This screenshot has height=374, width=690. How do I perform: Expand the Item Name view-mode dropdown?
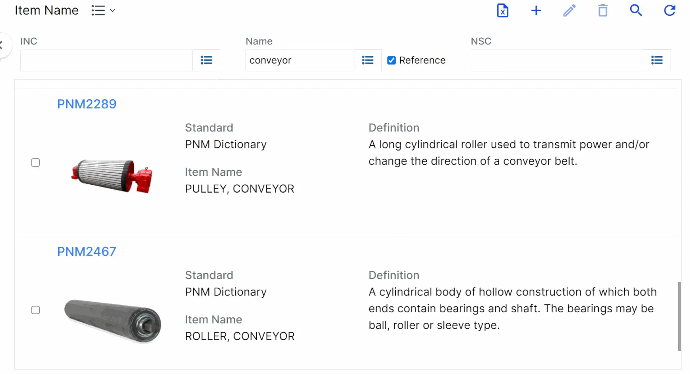103,11
